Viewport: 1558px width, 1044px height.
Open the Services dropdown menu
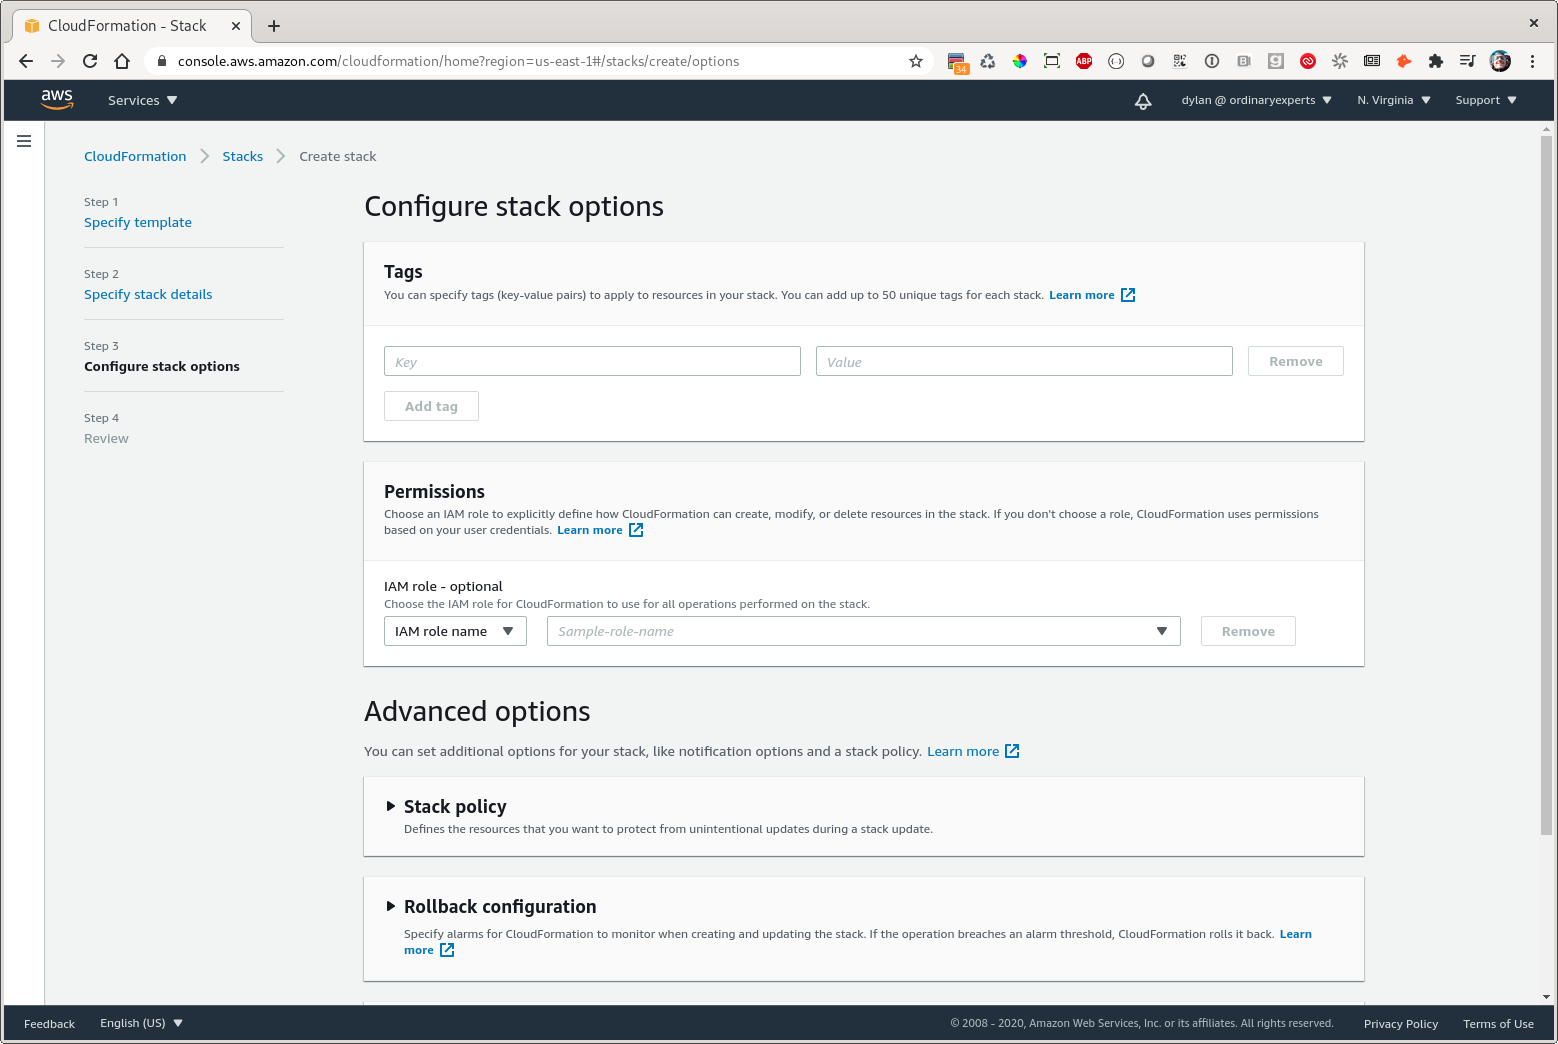142,100
